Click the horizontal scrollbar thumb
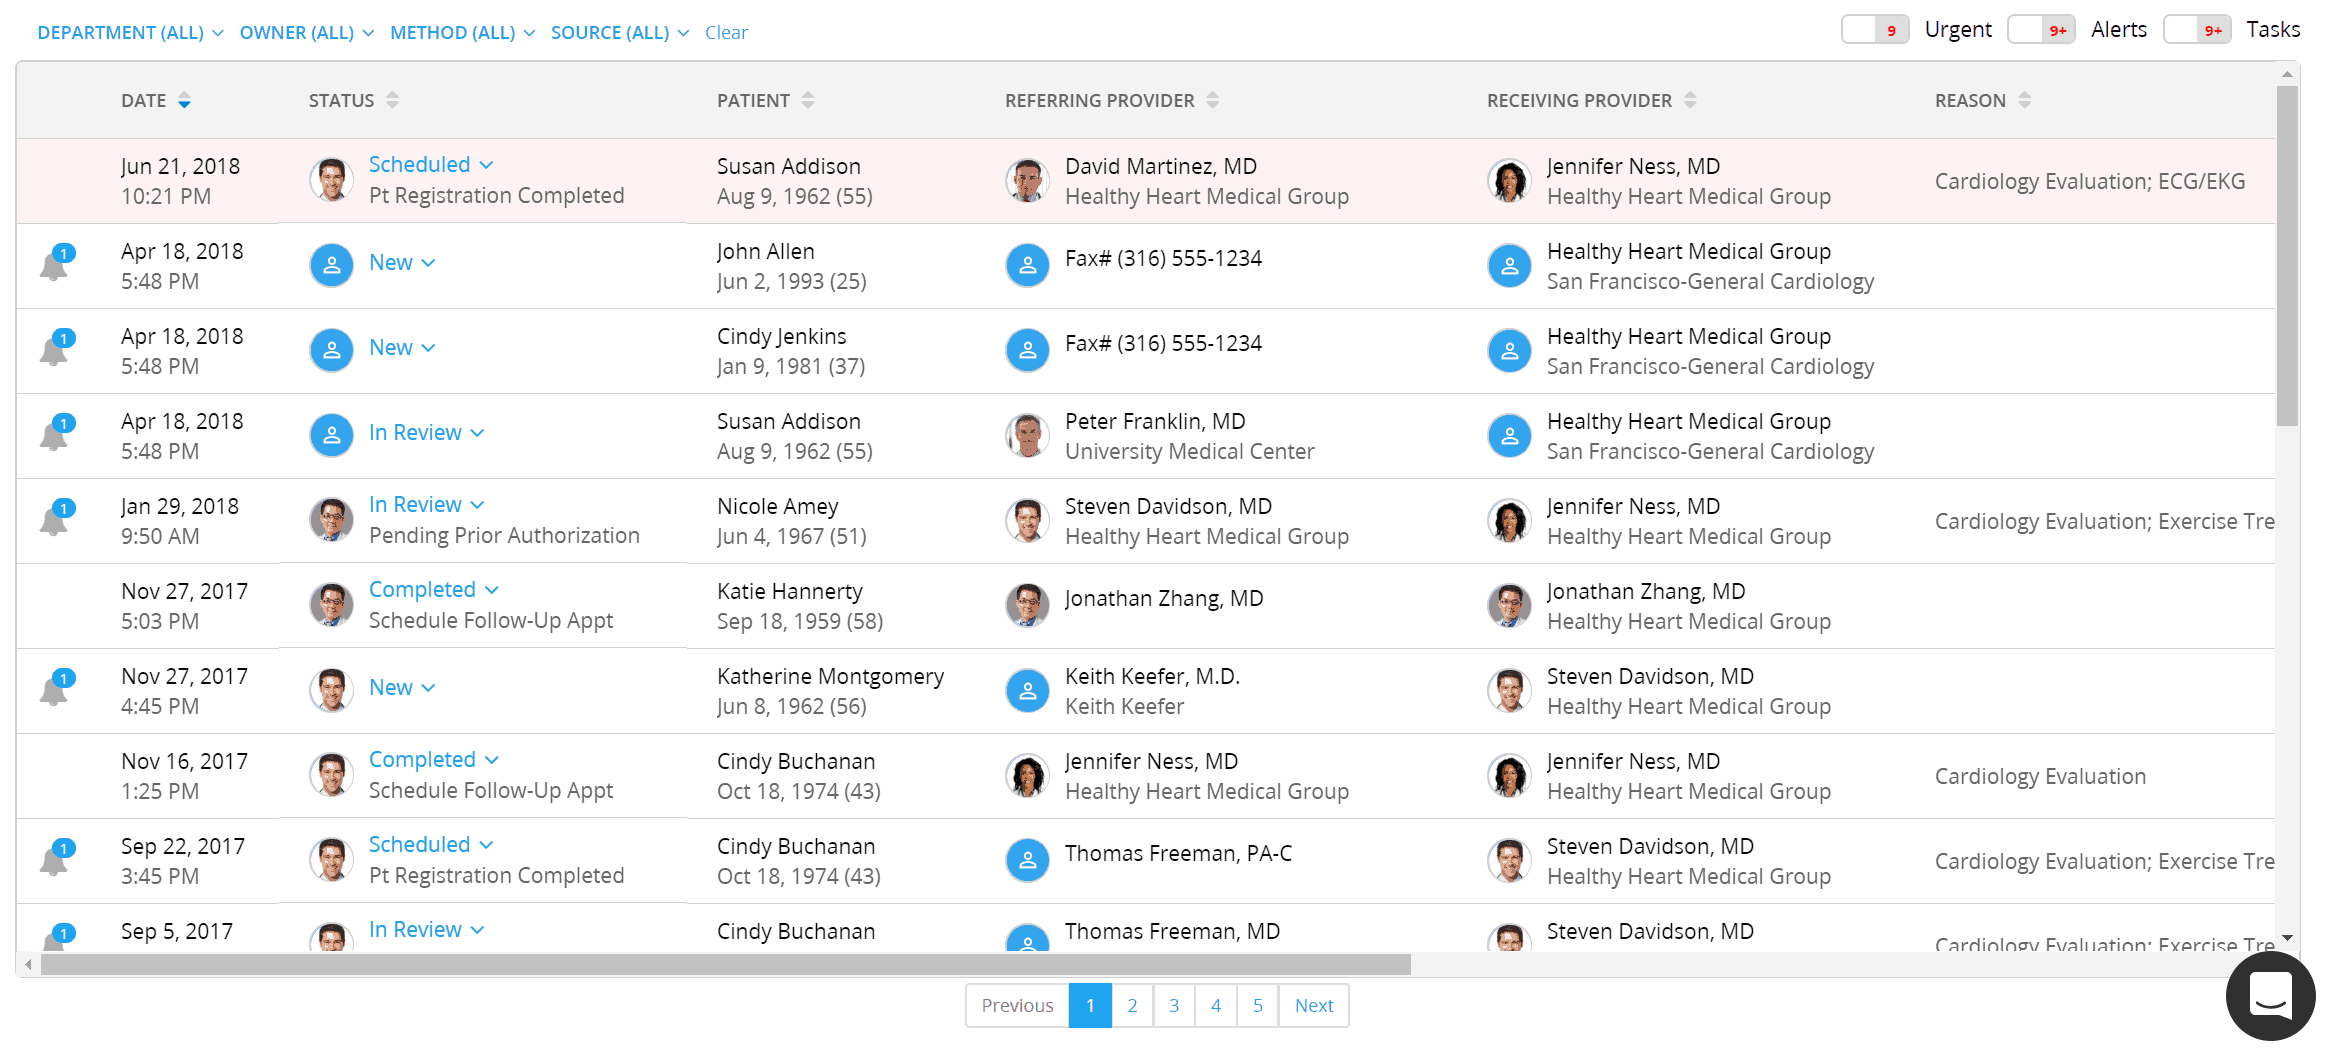Image resolution: width=2329 pixels, height=1050 pixels. click(725, 964)
